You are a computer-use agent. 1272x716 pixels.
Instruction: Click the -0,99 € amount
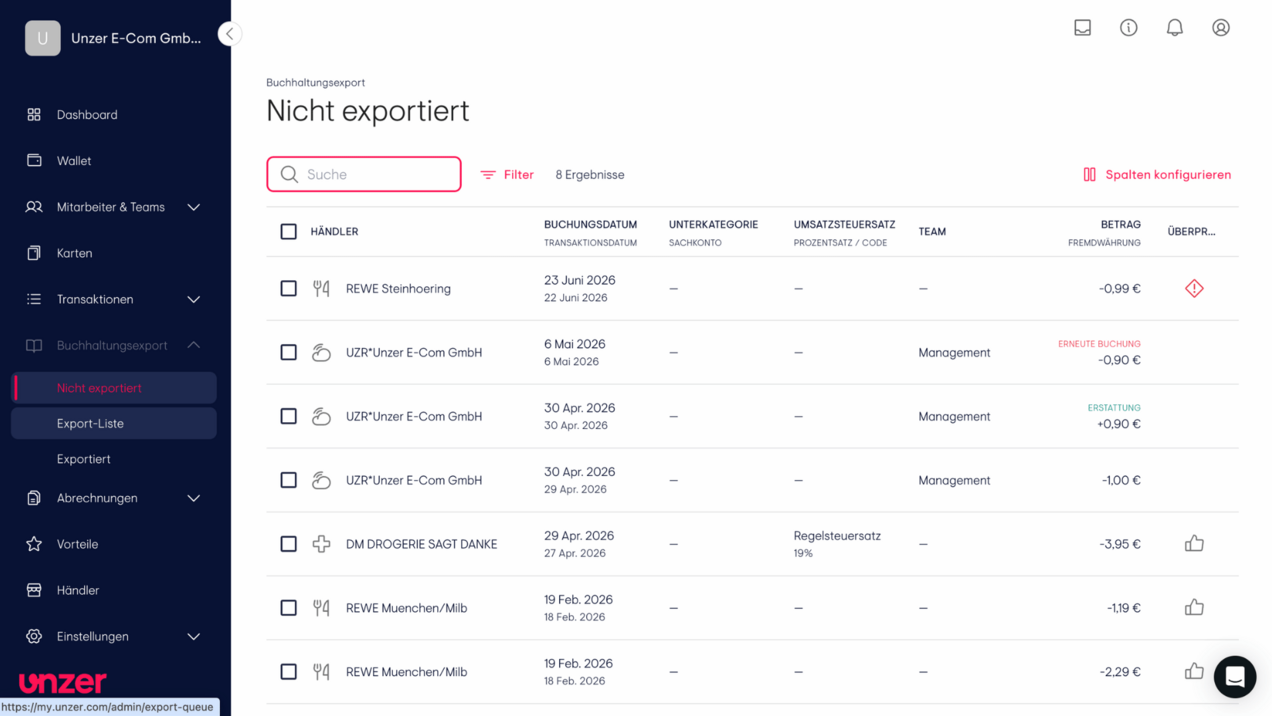point(1120,288)
